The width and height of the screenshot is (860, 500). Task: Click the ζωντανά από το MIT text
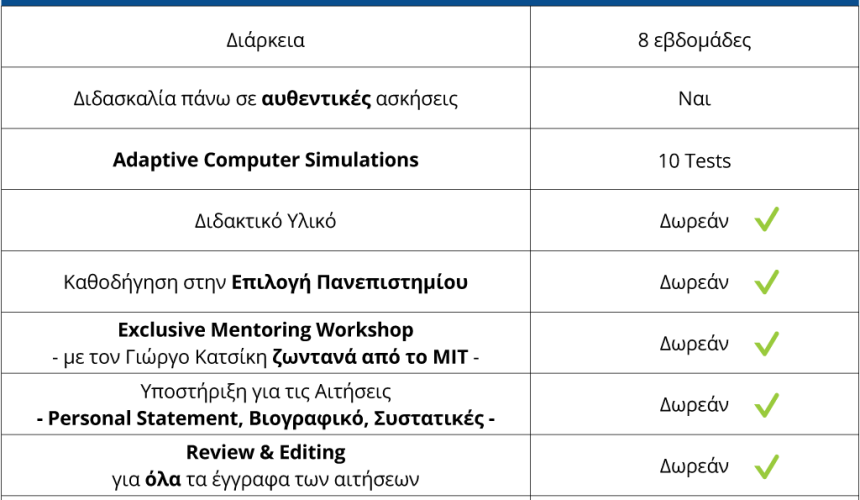tap(370, 357)
